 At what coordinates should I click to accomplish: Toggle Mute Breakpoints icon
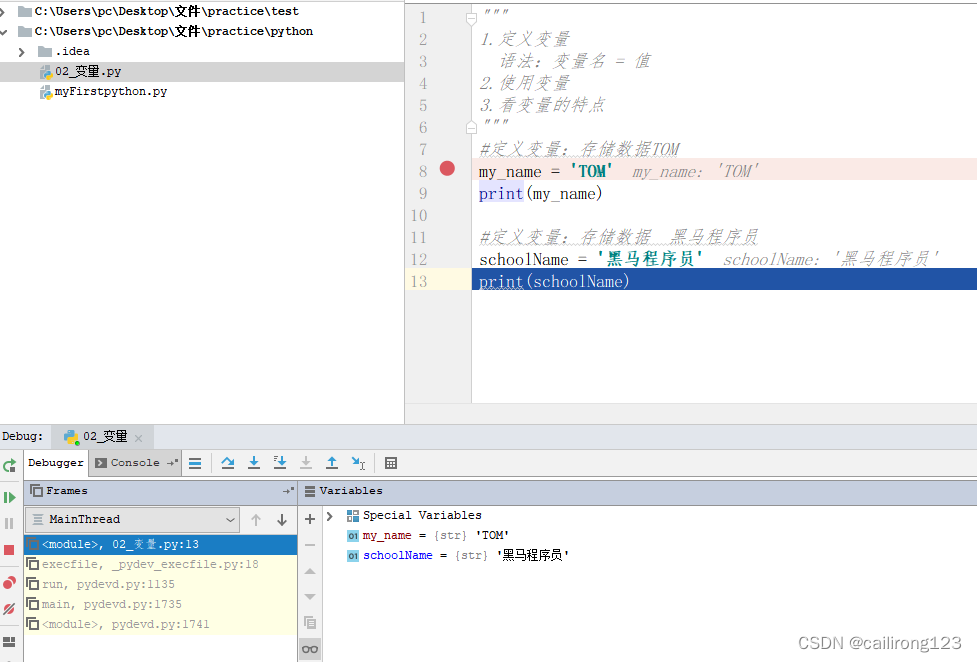[x=9, y=608]
